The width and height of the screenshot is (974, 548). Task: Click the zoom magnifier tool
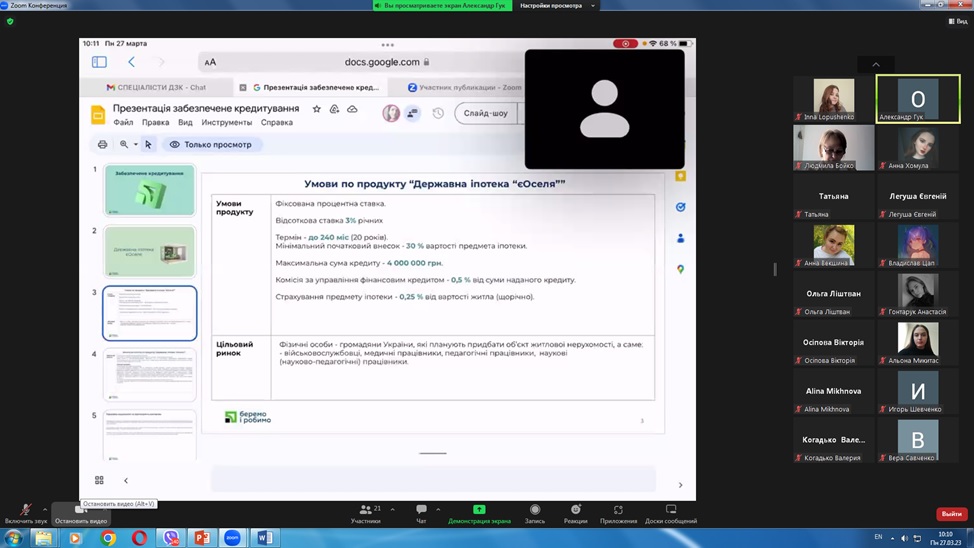pos(124,144)
